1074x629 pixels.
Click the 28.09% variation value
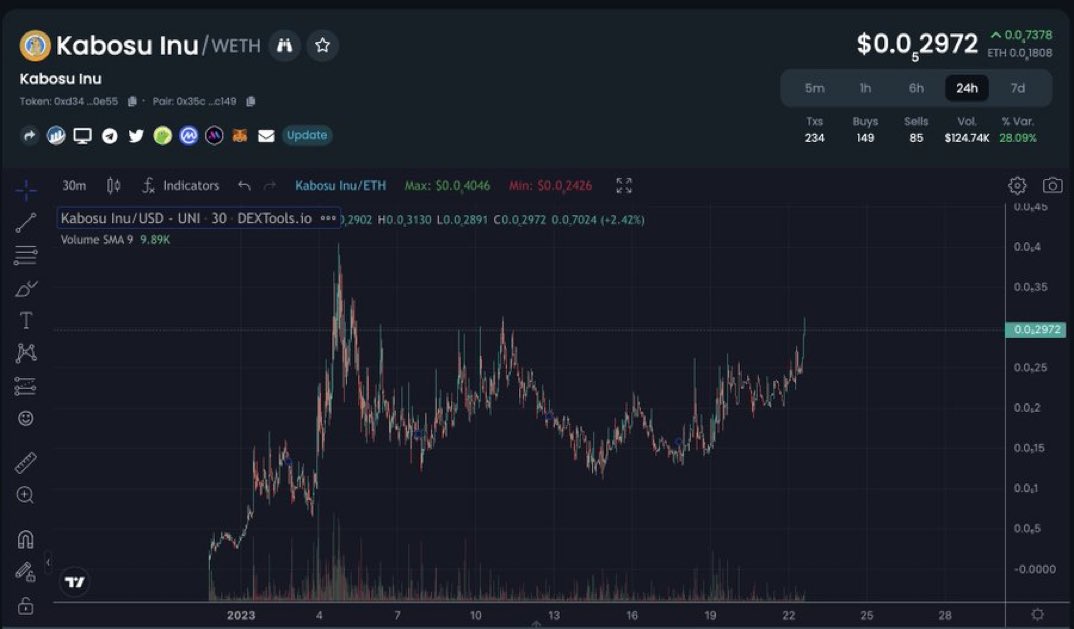point(1018,138)
